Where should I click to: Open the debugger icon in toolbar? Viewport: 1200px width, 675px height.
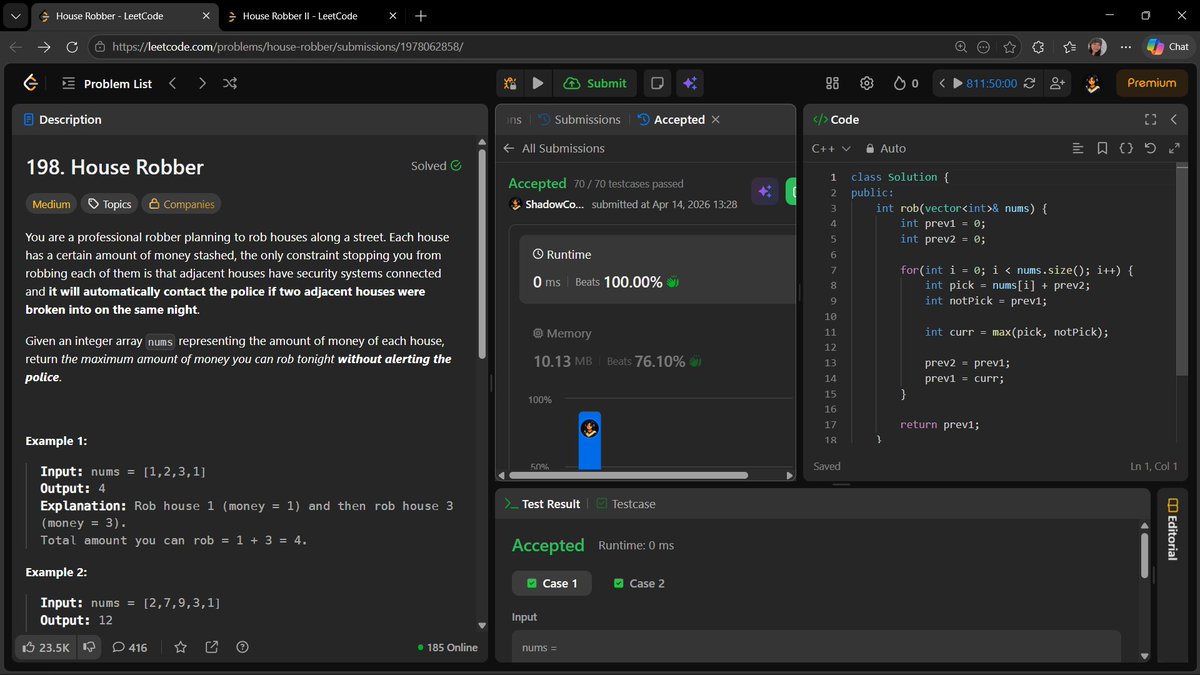click(510, 83)
